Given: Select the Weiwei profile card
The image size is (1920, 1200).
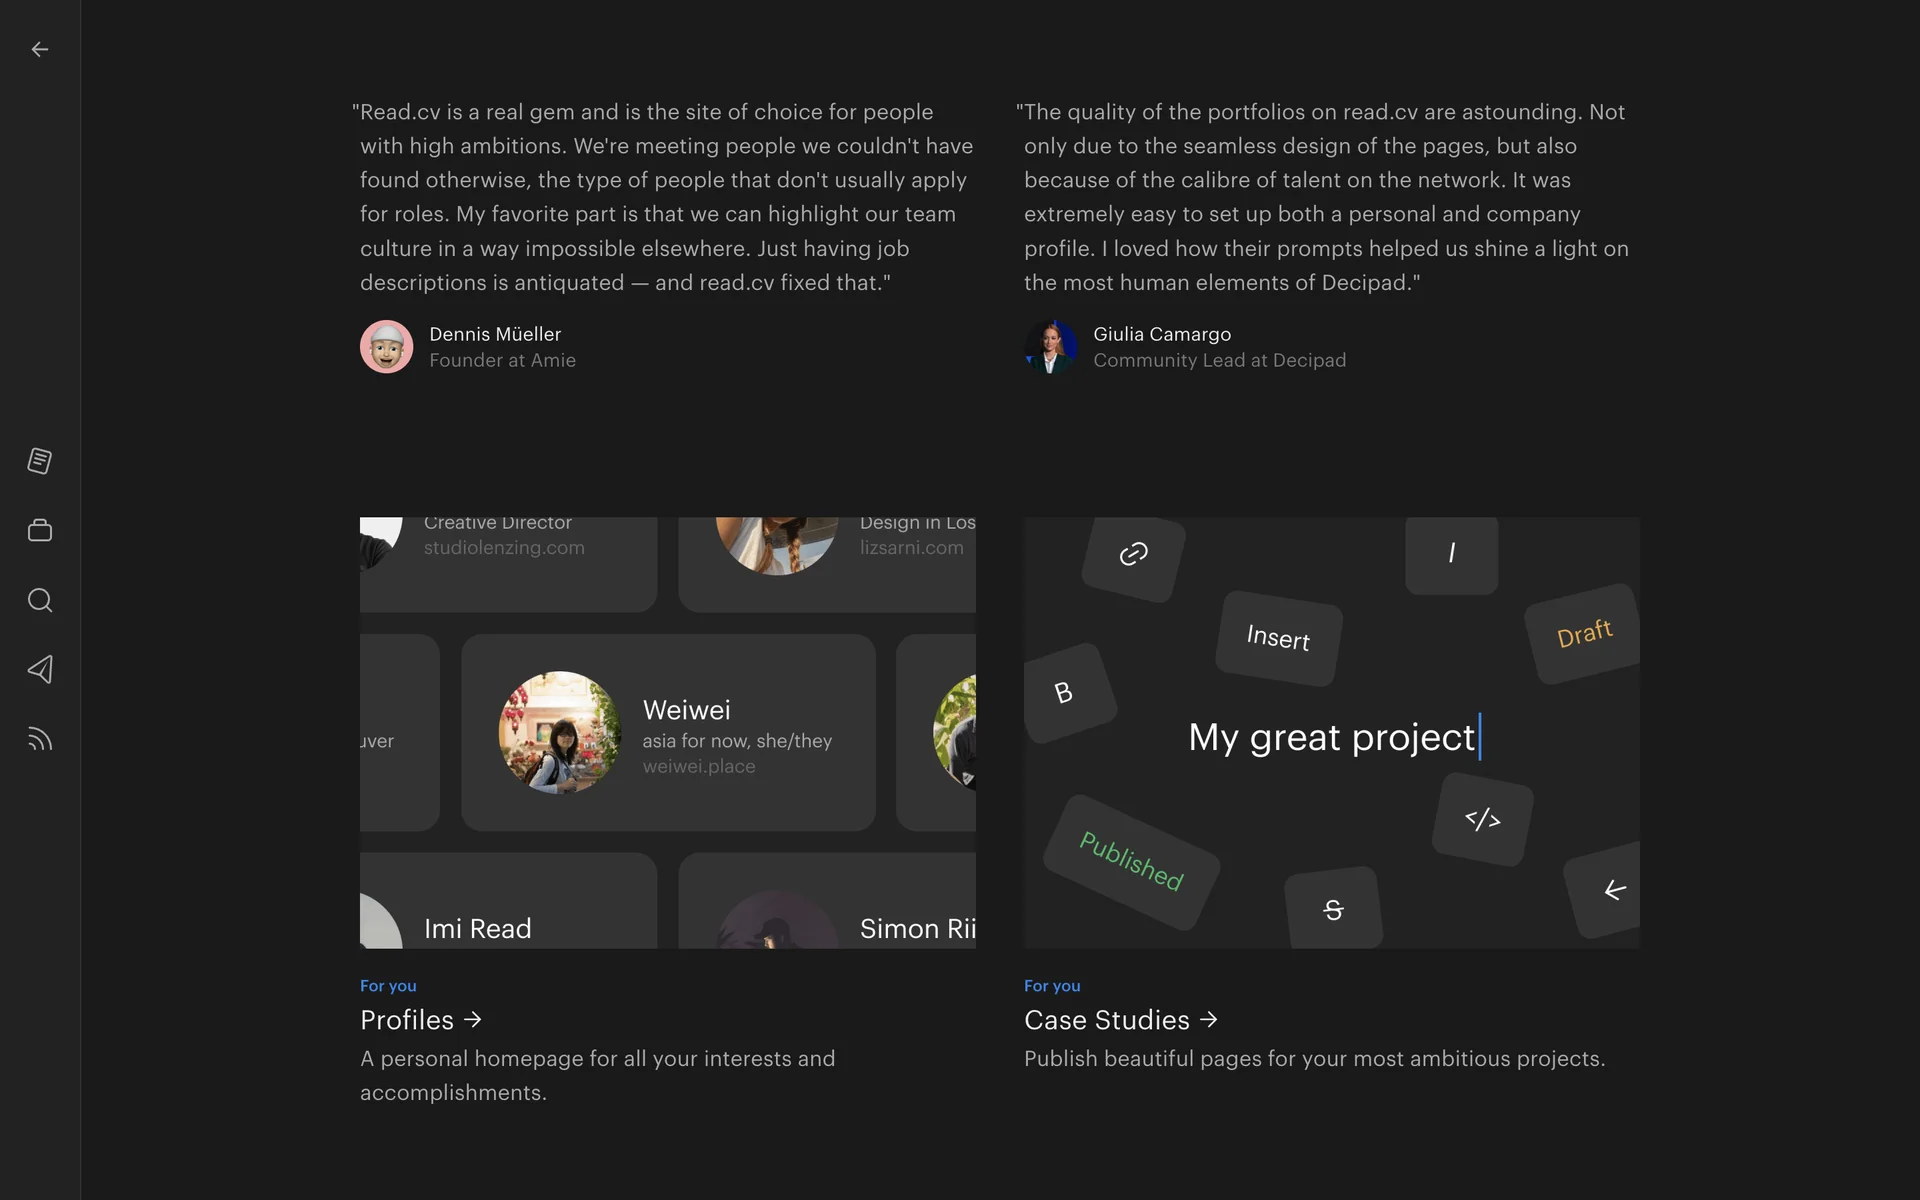Looking at the screenshot, I should click(668, 732).
